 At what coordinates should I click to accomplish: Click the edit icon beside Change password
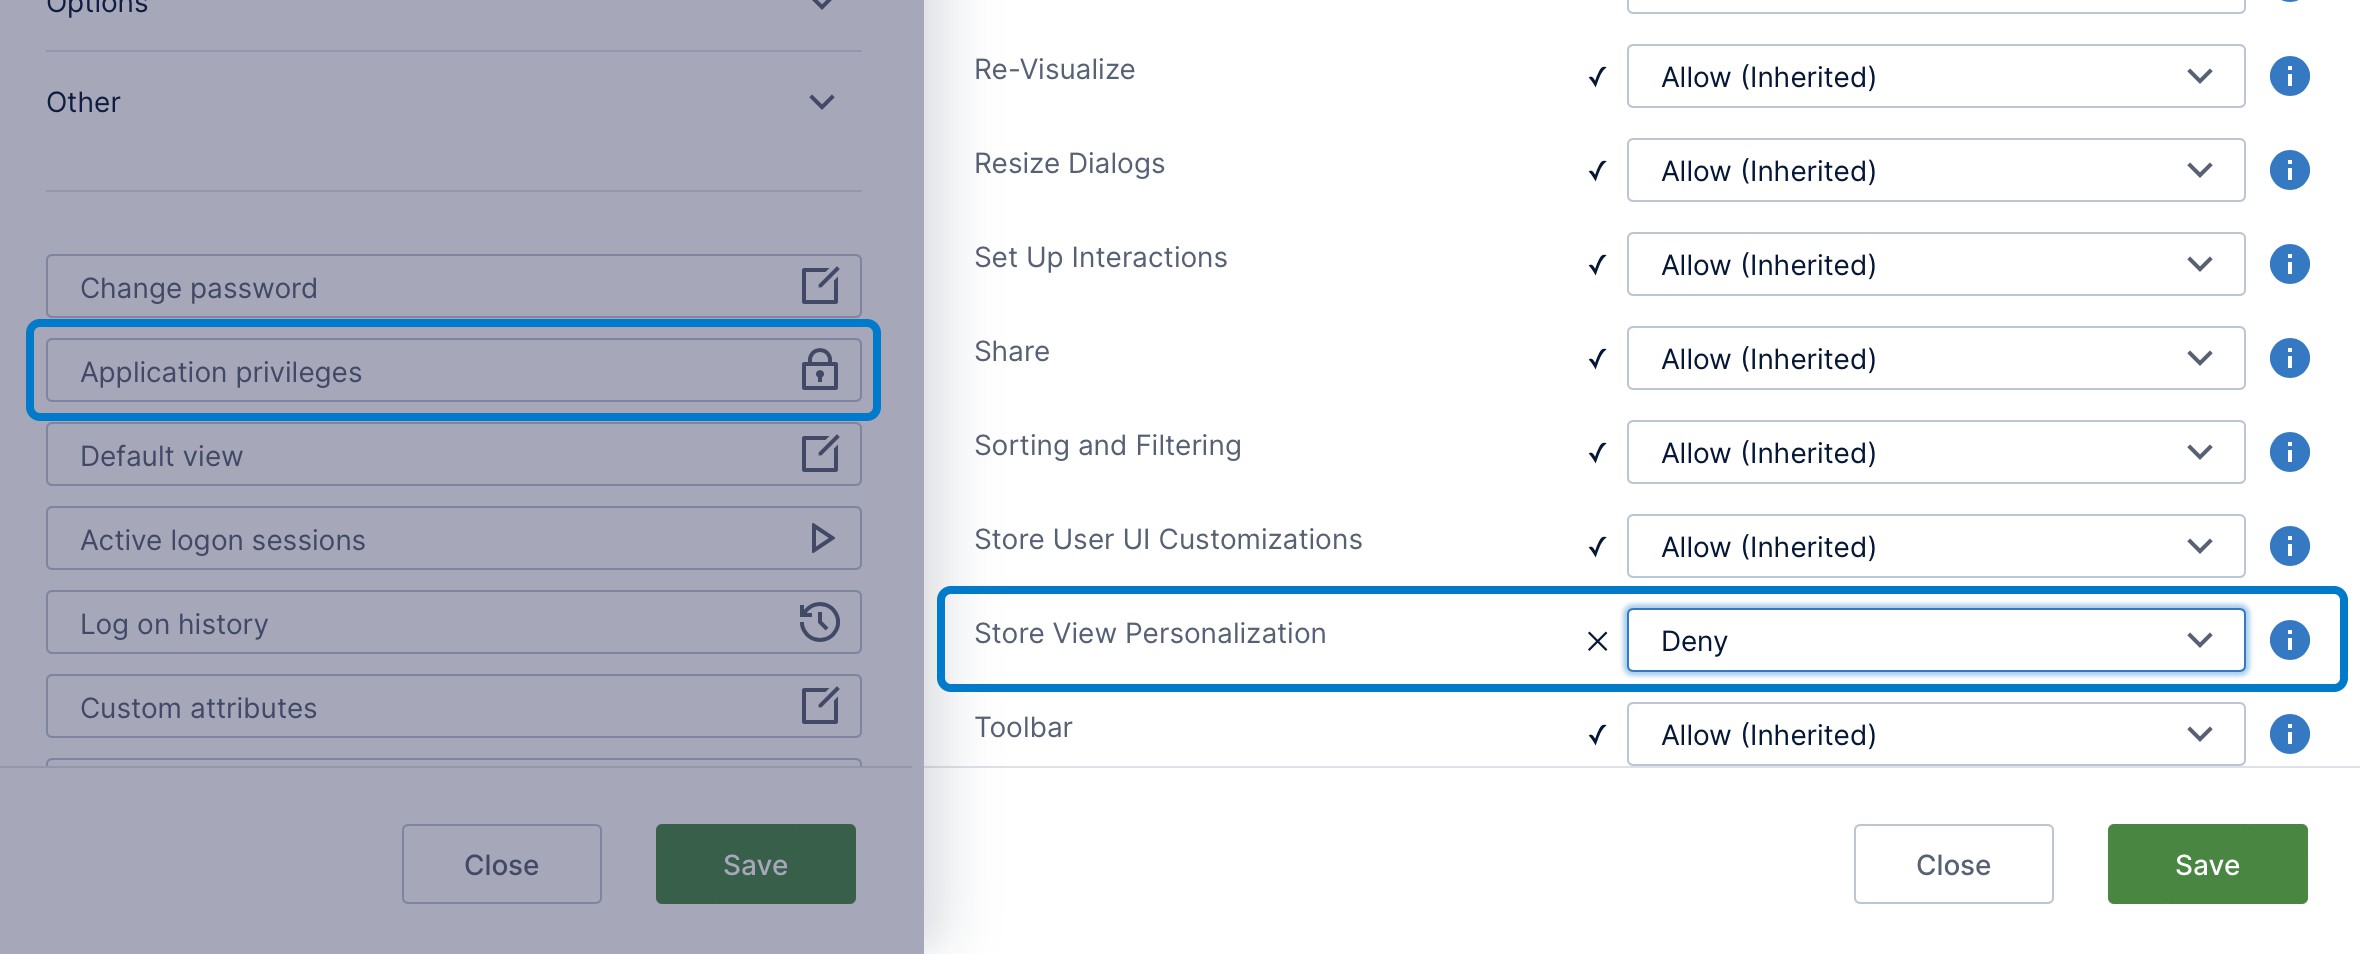click(820, 287)
